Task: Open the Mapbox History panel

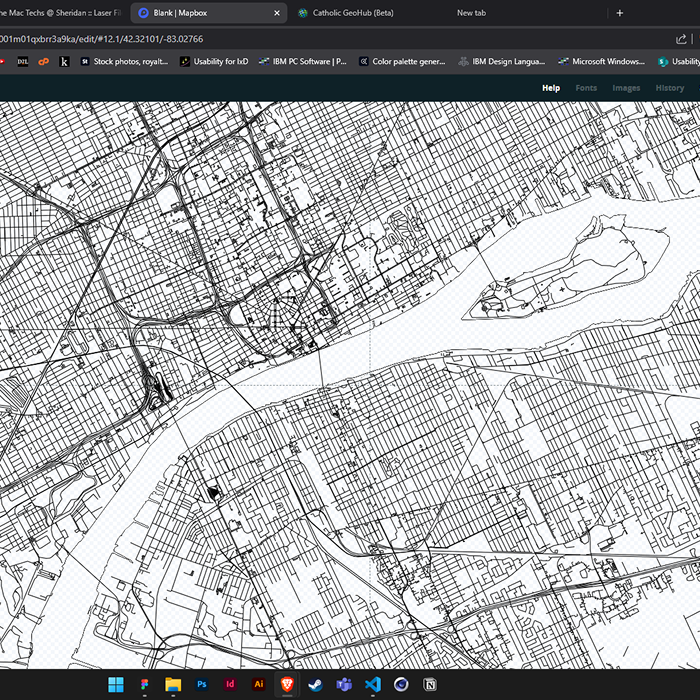Action: pos(669,88)
